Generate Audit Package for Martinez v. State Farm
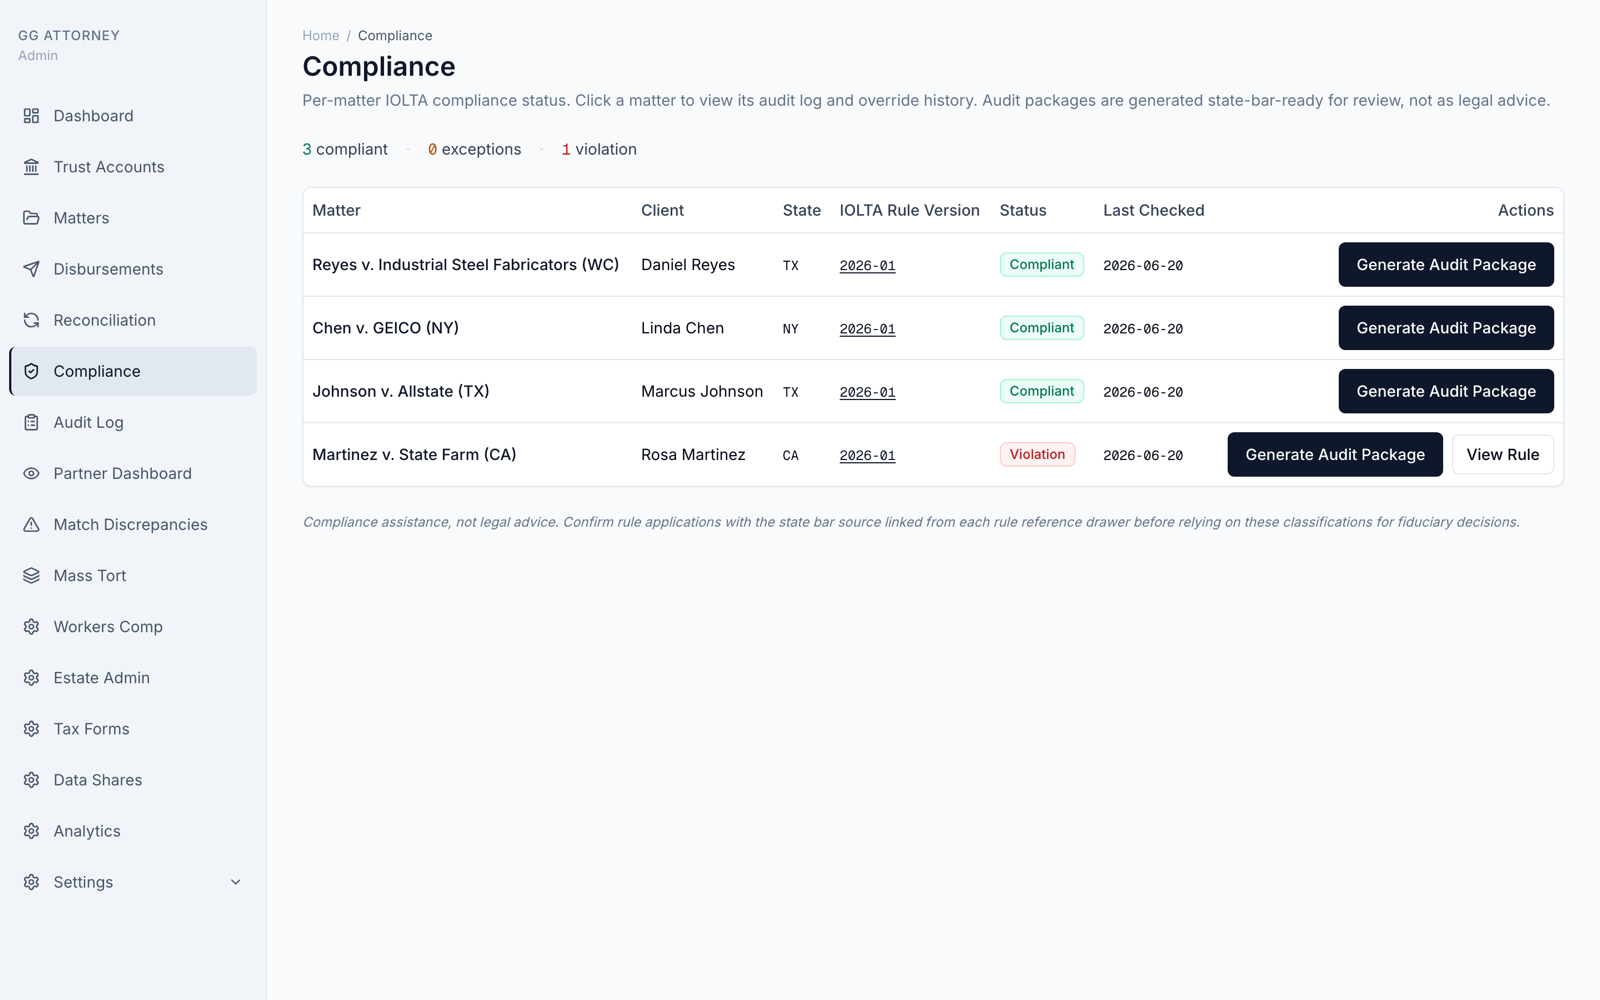 [x=1335, y=454]
